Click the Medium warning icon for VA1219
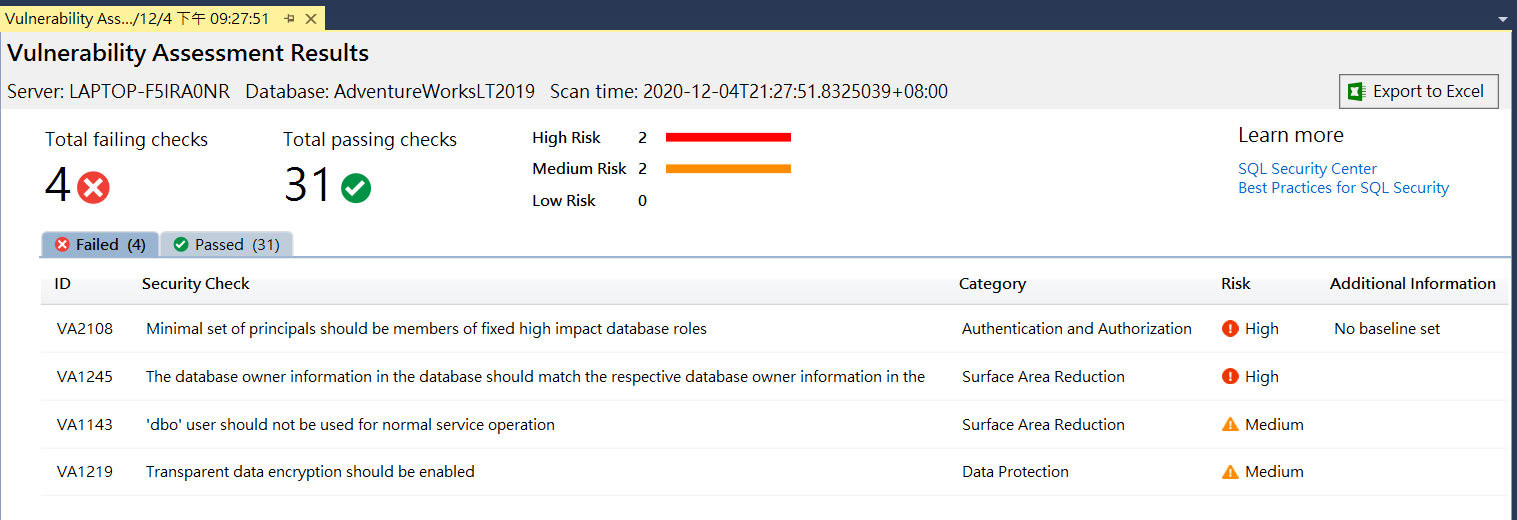 click(x=1230, y=472)
